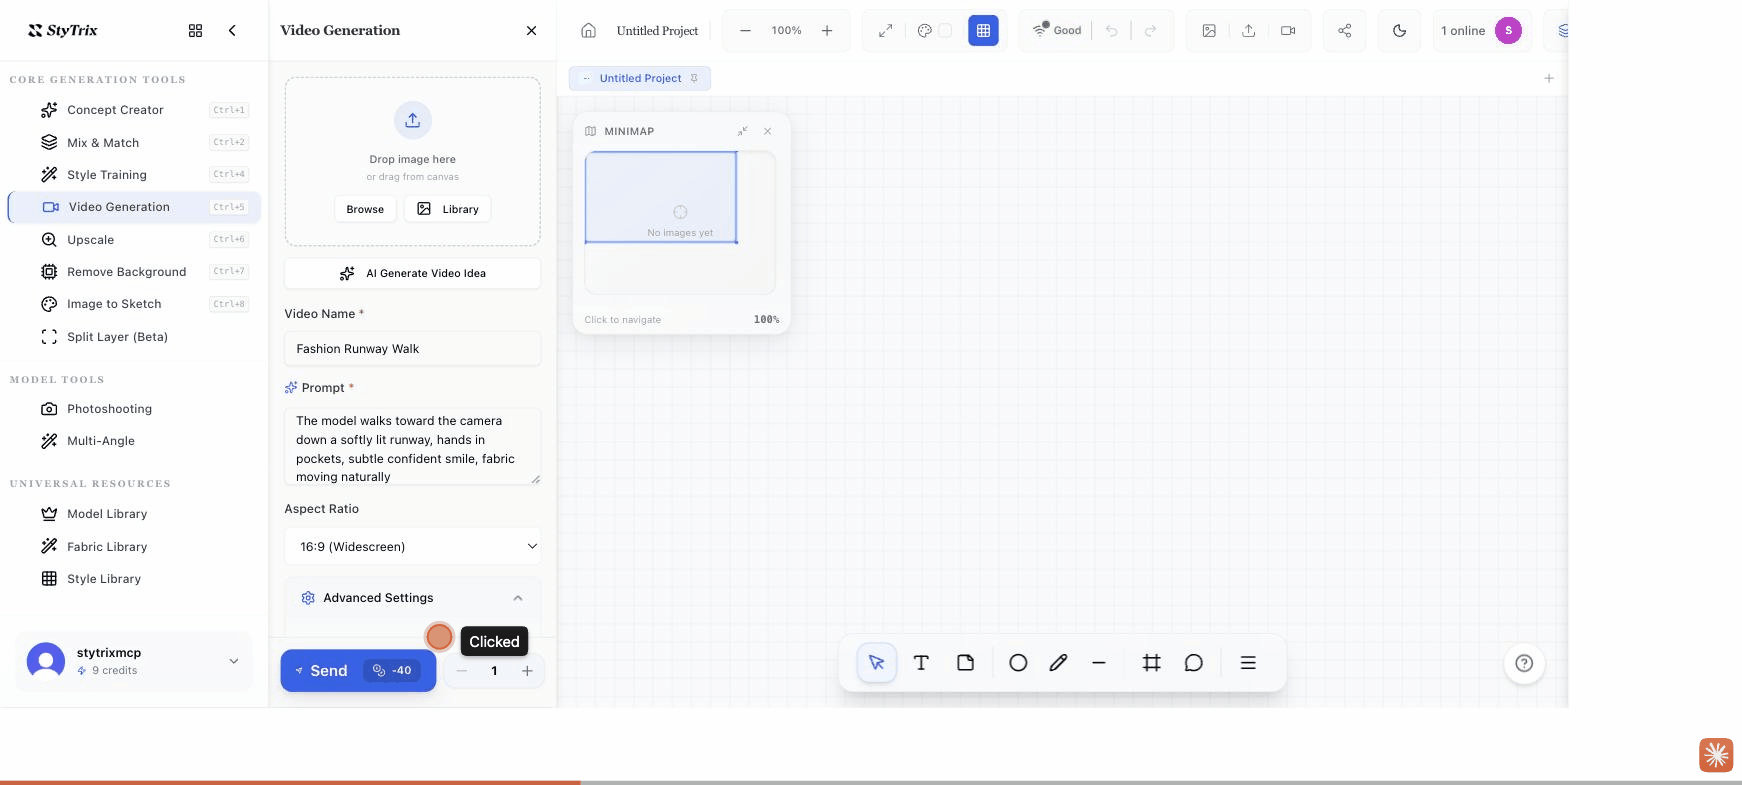Screen dimensions: 1742x785
Task: Select Style Training in sidebar
Action: pos(134,175)
